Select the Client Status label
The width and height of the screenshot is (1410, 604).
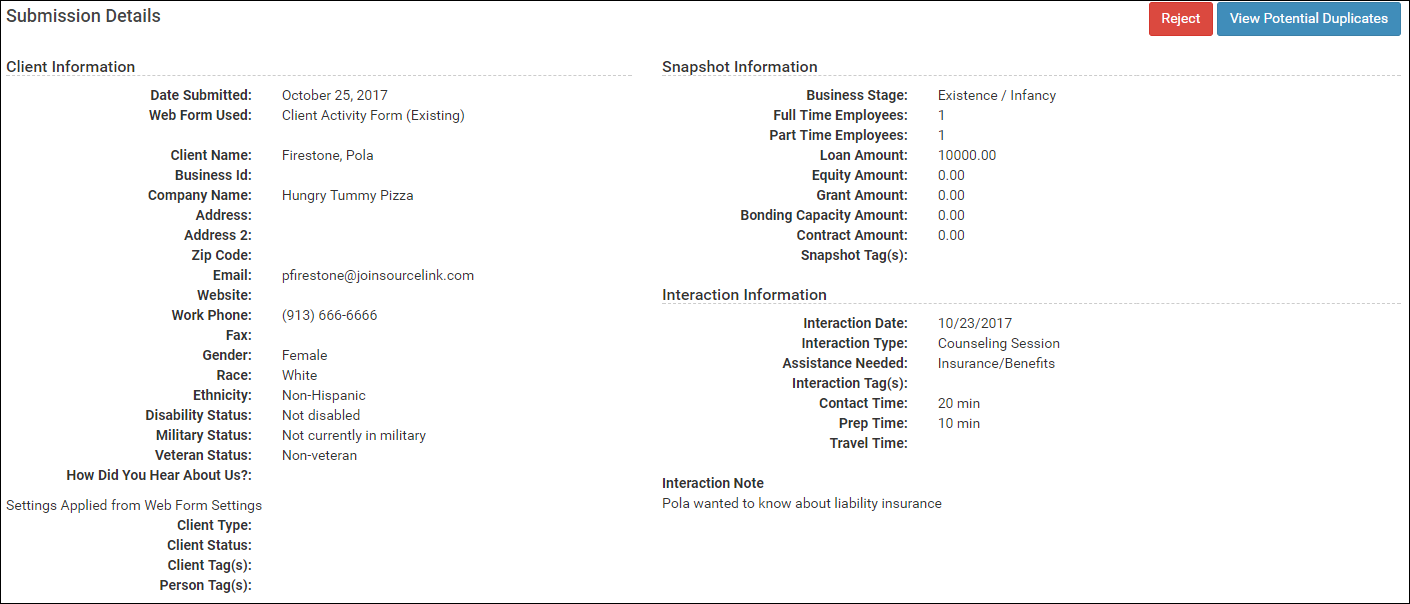209,545
